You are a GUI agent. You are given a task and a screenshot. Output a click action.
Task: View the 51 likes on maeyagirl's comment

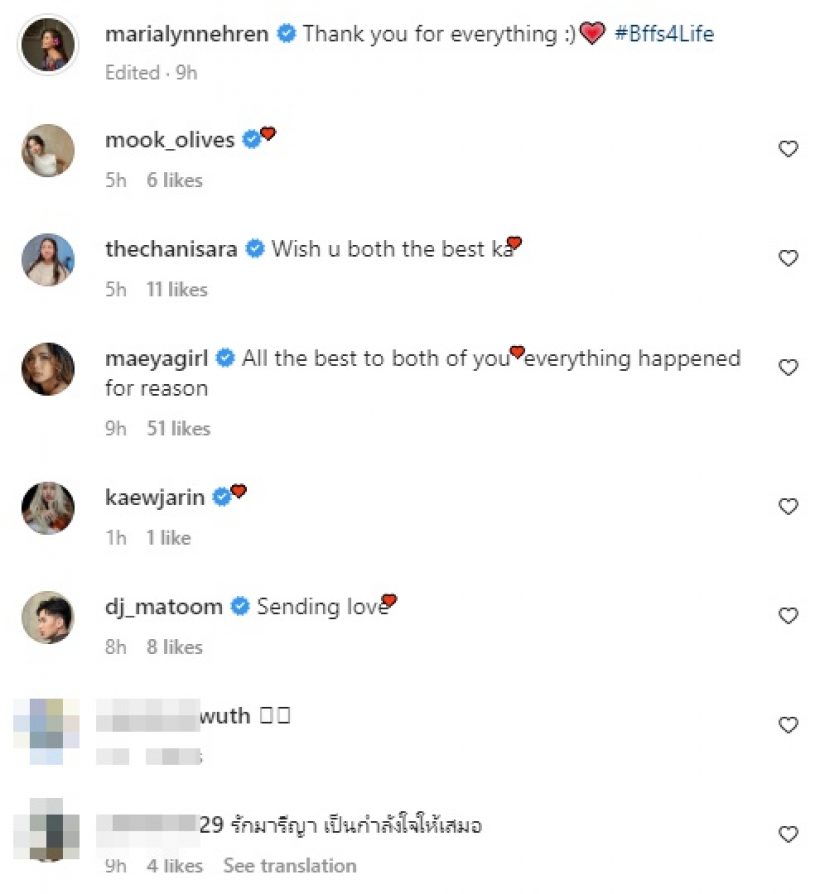pyautogui.click(x=178, y=428)
